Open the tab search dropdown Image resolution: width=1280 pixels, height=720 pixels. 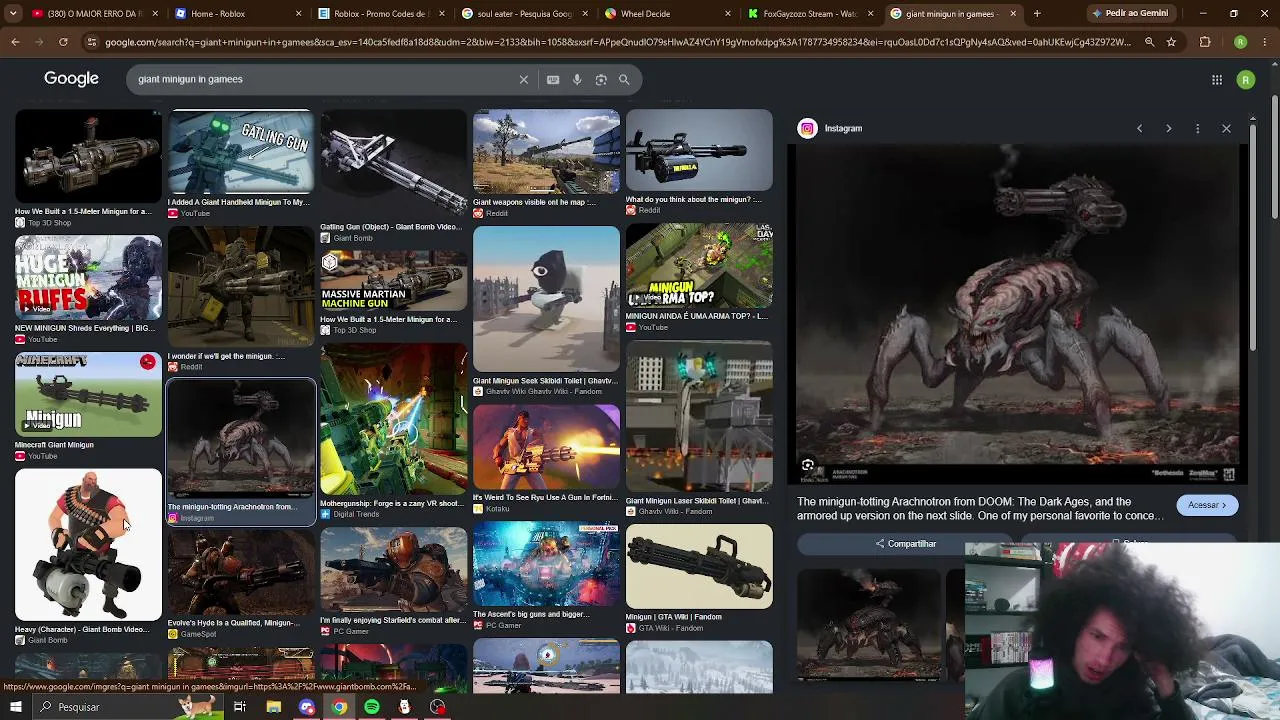(15, 14)
